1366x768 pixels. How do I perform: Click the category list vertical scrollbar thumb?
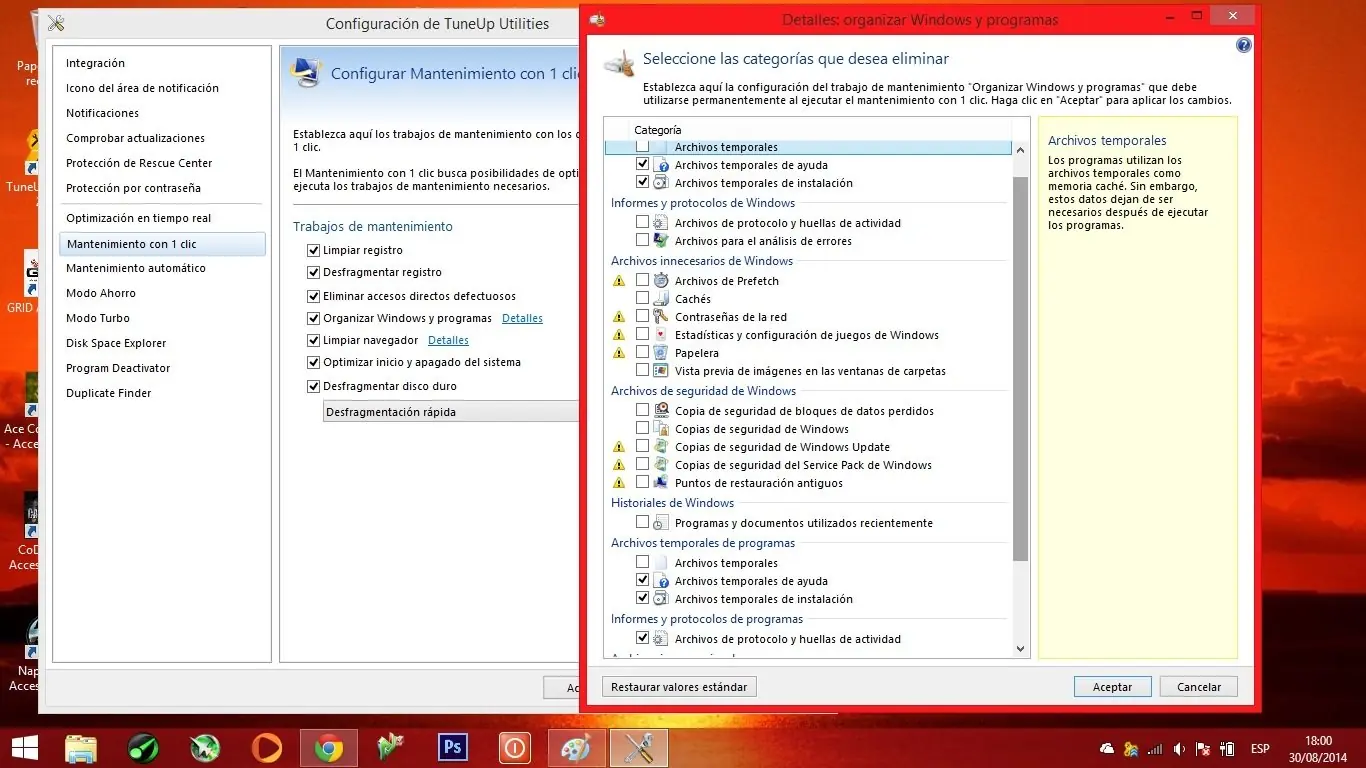[x=1021, y=369]
